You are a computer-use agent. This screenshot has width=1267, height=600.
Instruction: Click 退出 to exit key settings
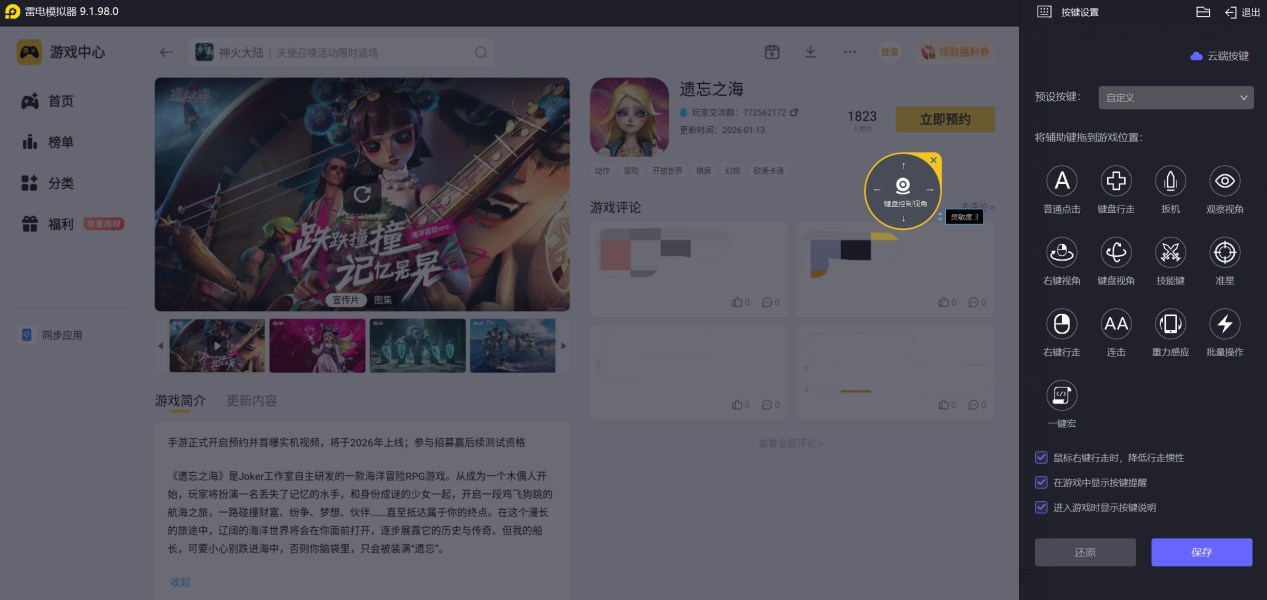click(x=1242, y=12)
